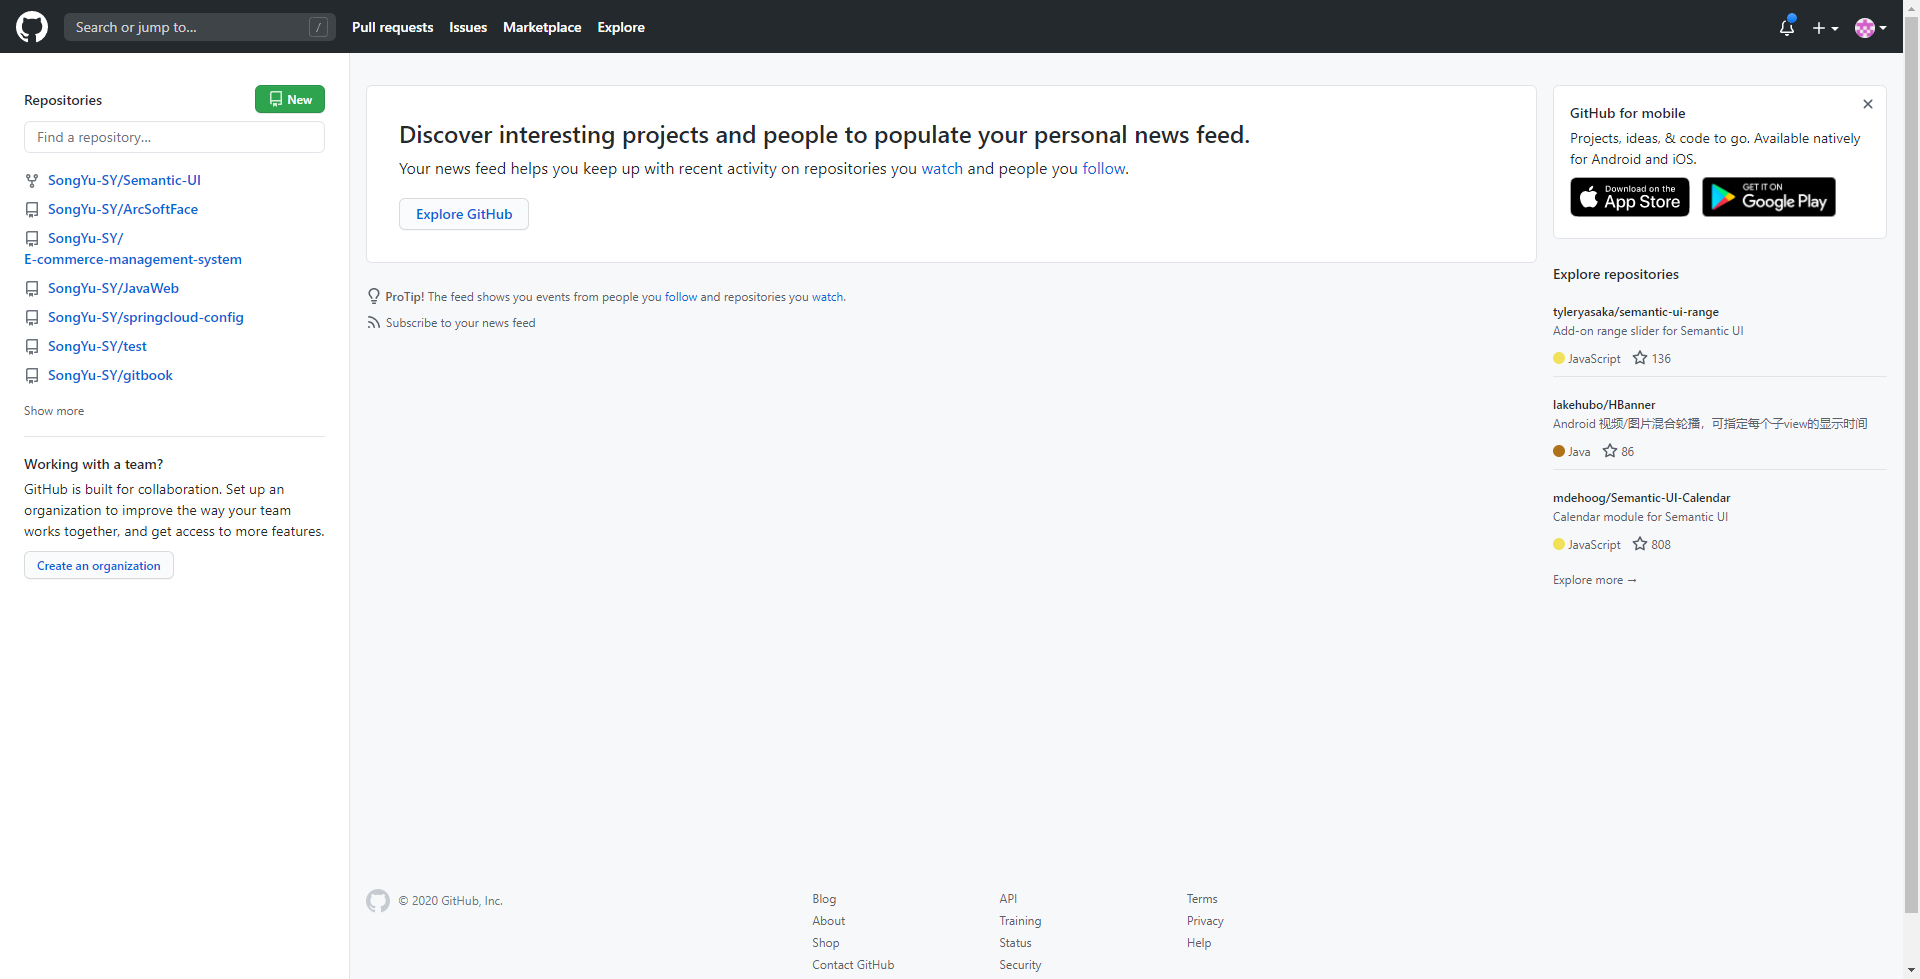Dismiss the GitHub for mobile card

[x=1867, y=104]
